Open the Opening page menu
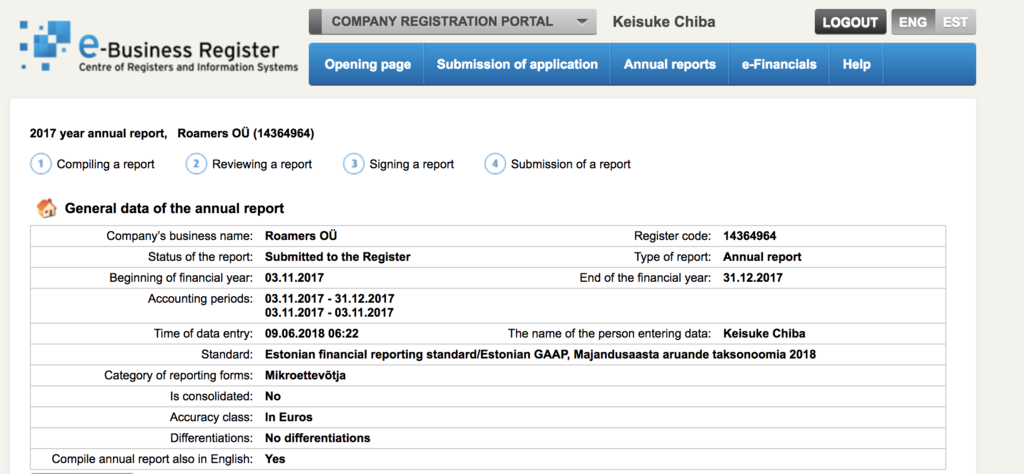 pos(368,65)
